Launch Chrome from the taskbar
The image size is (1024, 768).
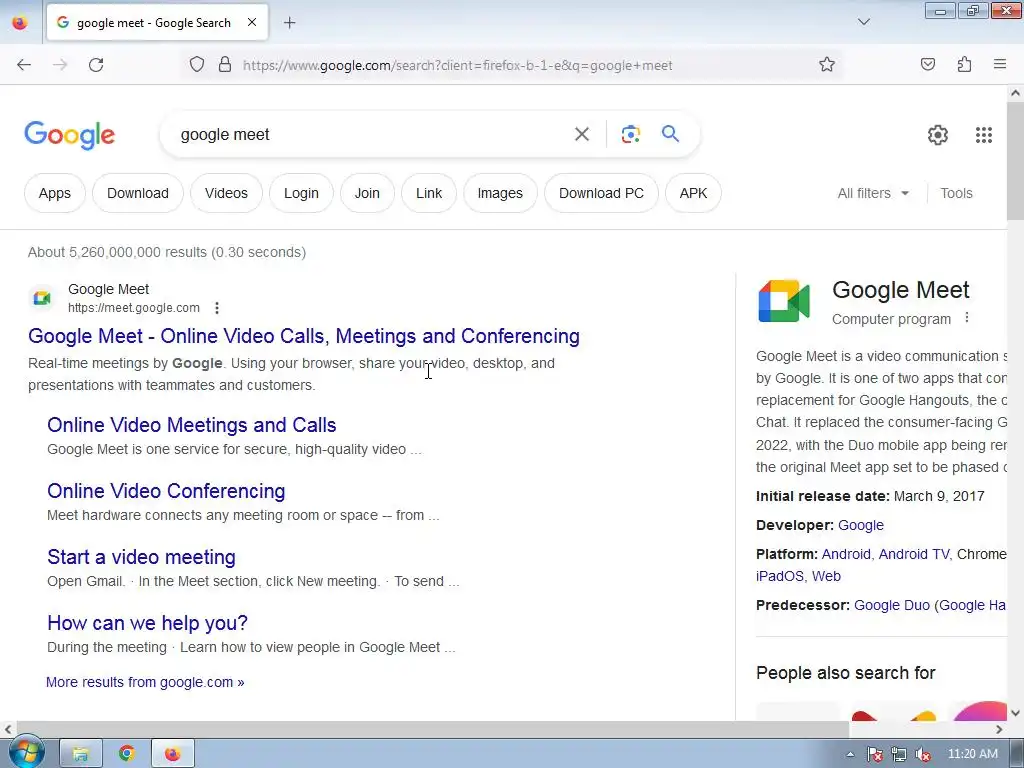(127, 754)
